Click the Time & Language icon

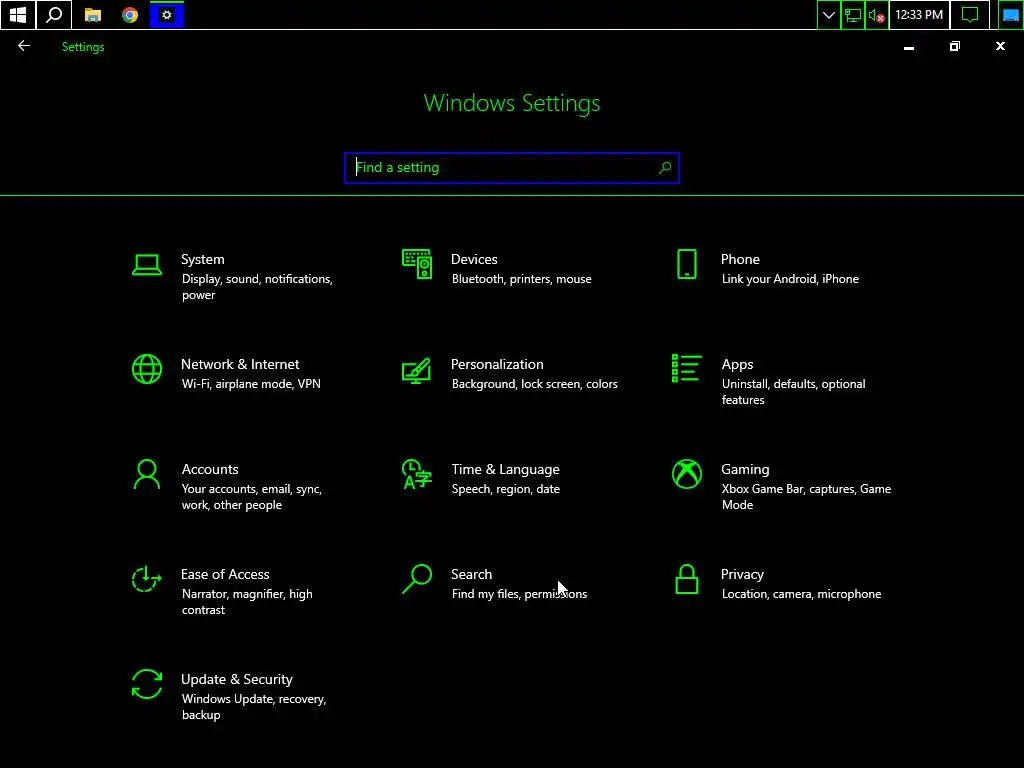coord(417,474)
